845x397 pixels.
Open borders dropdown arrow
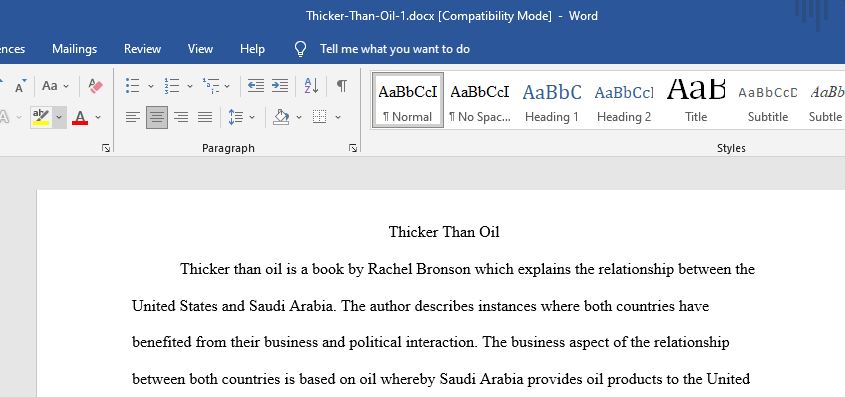[x=338, y=117]
